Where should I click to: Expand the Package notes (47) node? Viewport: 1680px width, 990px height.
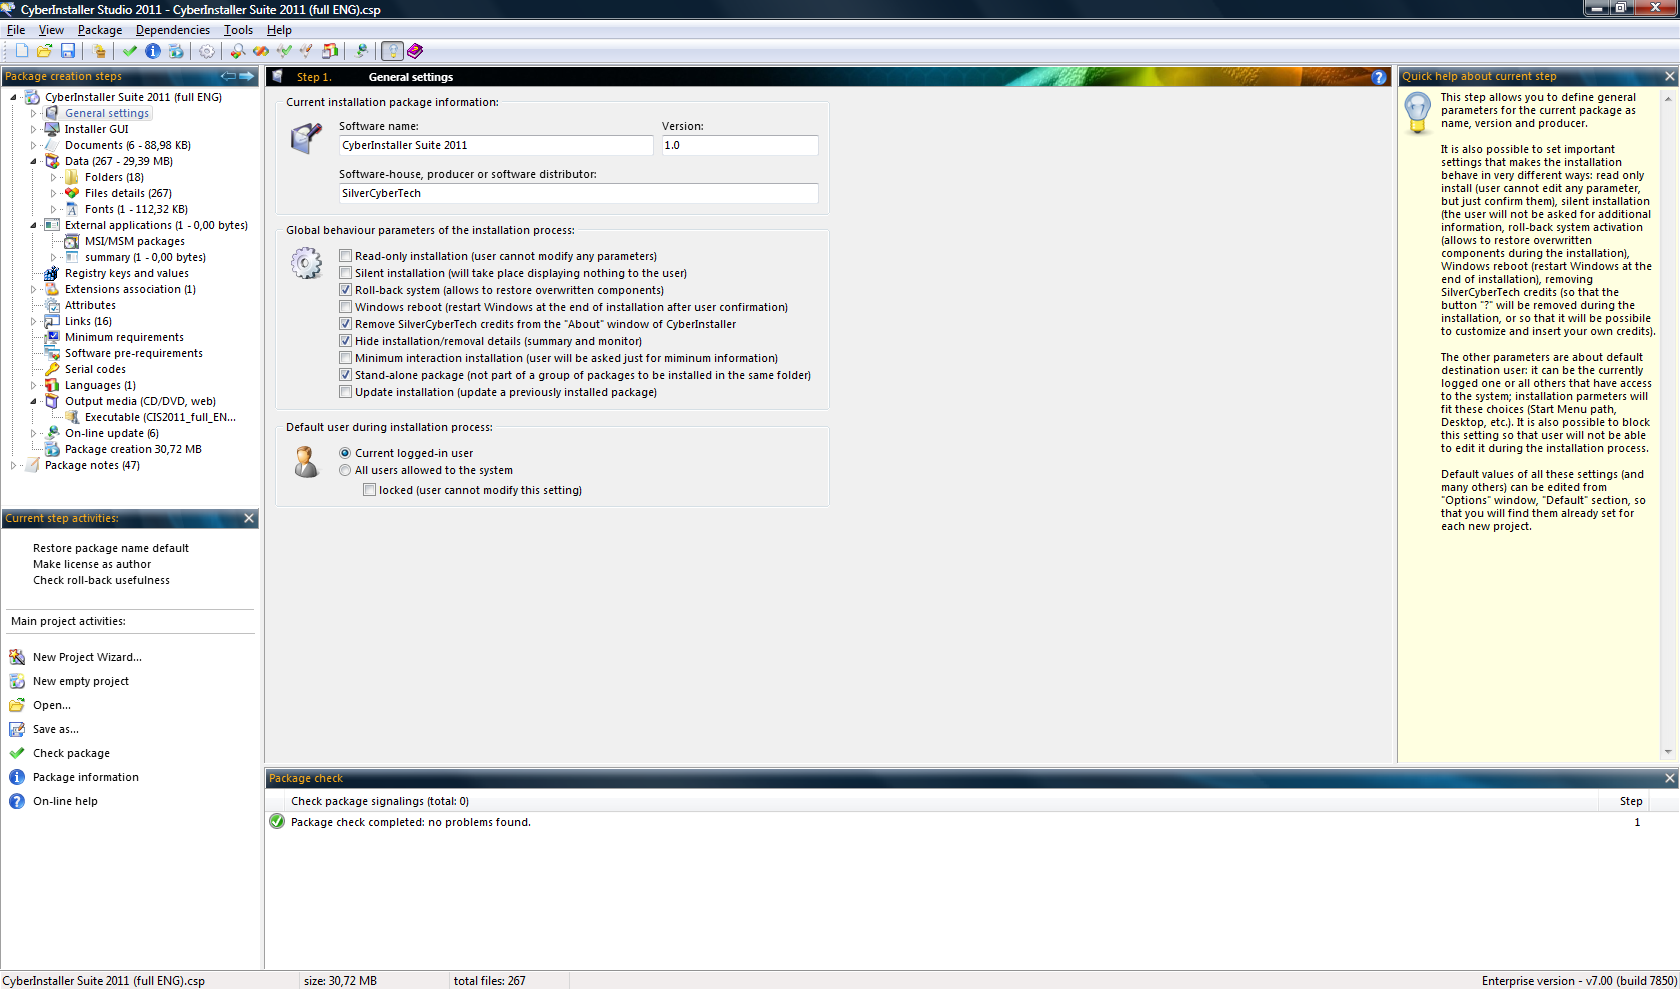(13, 465)
